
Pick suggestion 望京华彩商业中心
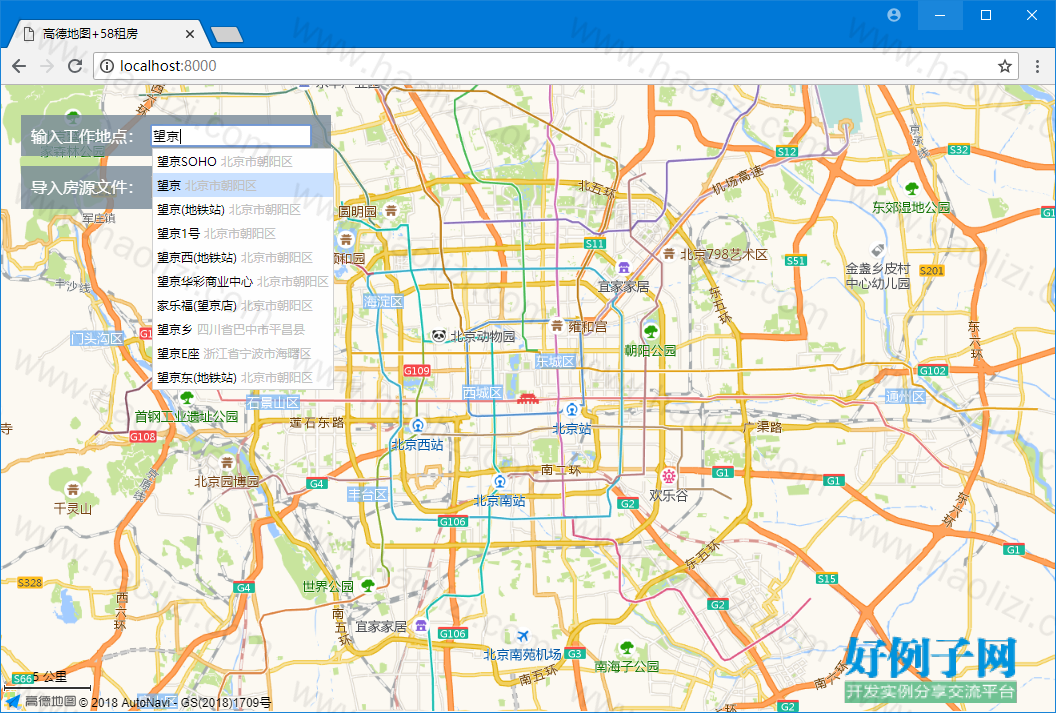pyautogui.click(x=243, y=281)
